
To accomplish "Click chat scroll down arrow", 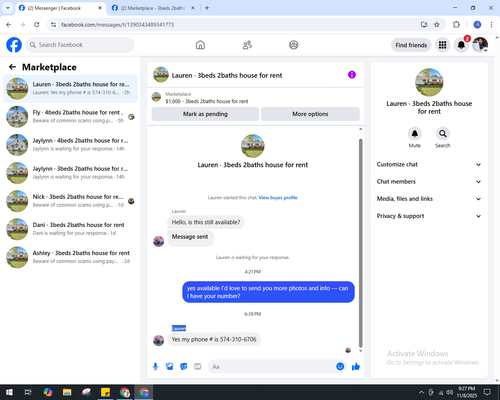I will click(360, 351).
